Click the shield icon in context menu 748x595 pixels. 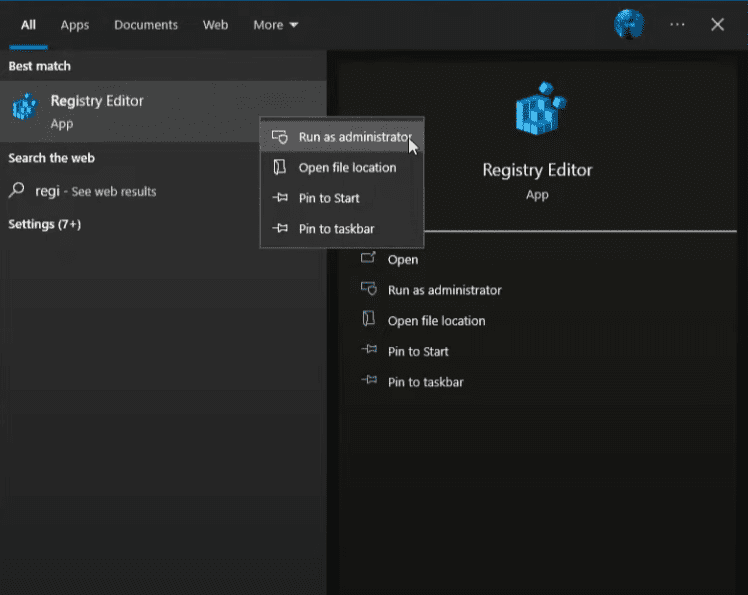click(x=280, y=137)
